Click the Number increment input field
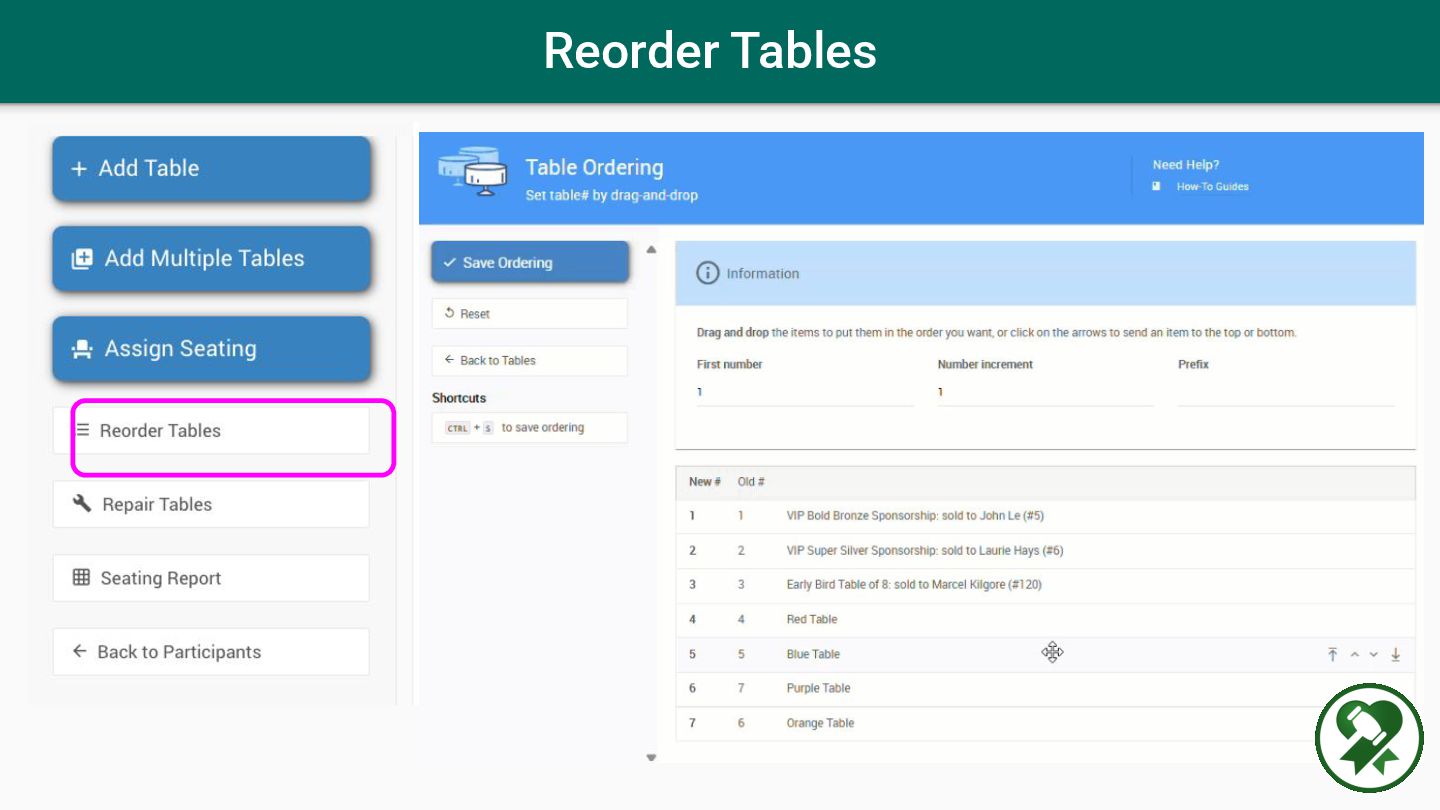Screen dimensions: 1440x810 (x=1045, y=392)
